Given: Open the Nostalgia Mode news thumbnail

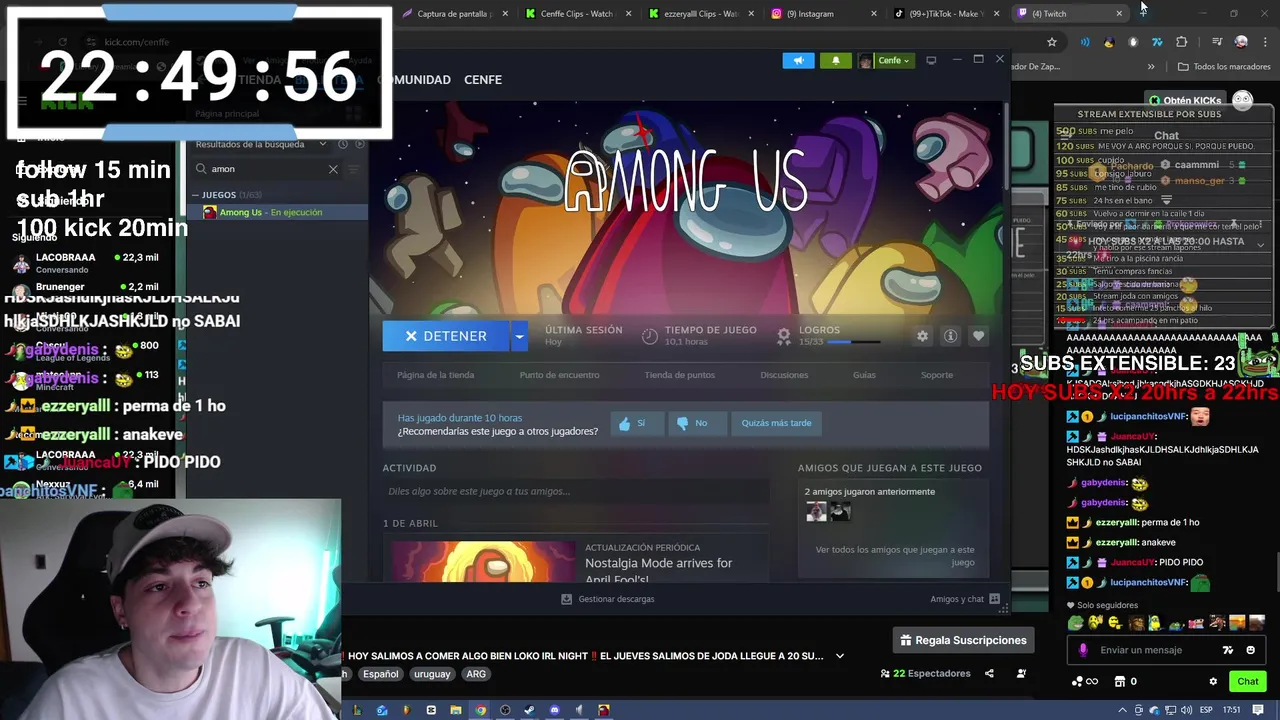Looking at the screenshot, I should coord(483,561).
